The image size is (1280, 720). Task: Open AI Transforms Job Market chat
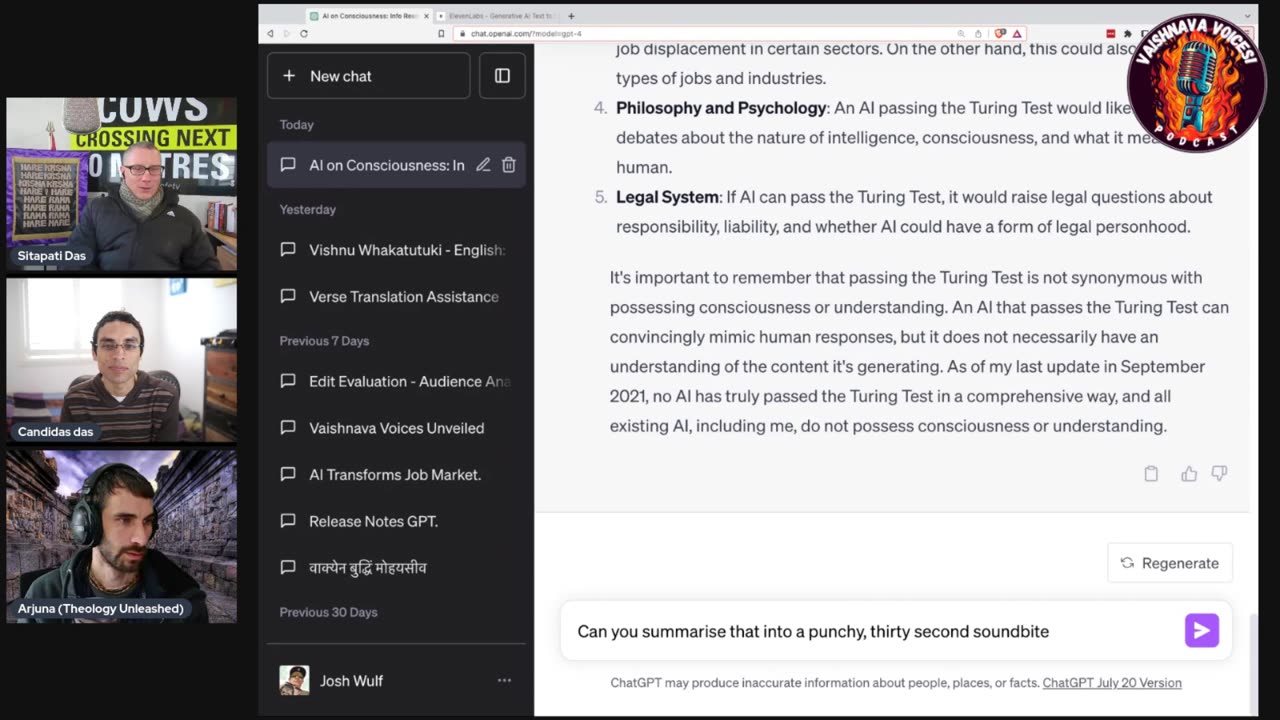pos(396,474)
